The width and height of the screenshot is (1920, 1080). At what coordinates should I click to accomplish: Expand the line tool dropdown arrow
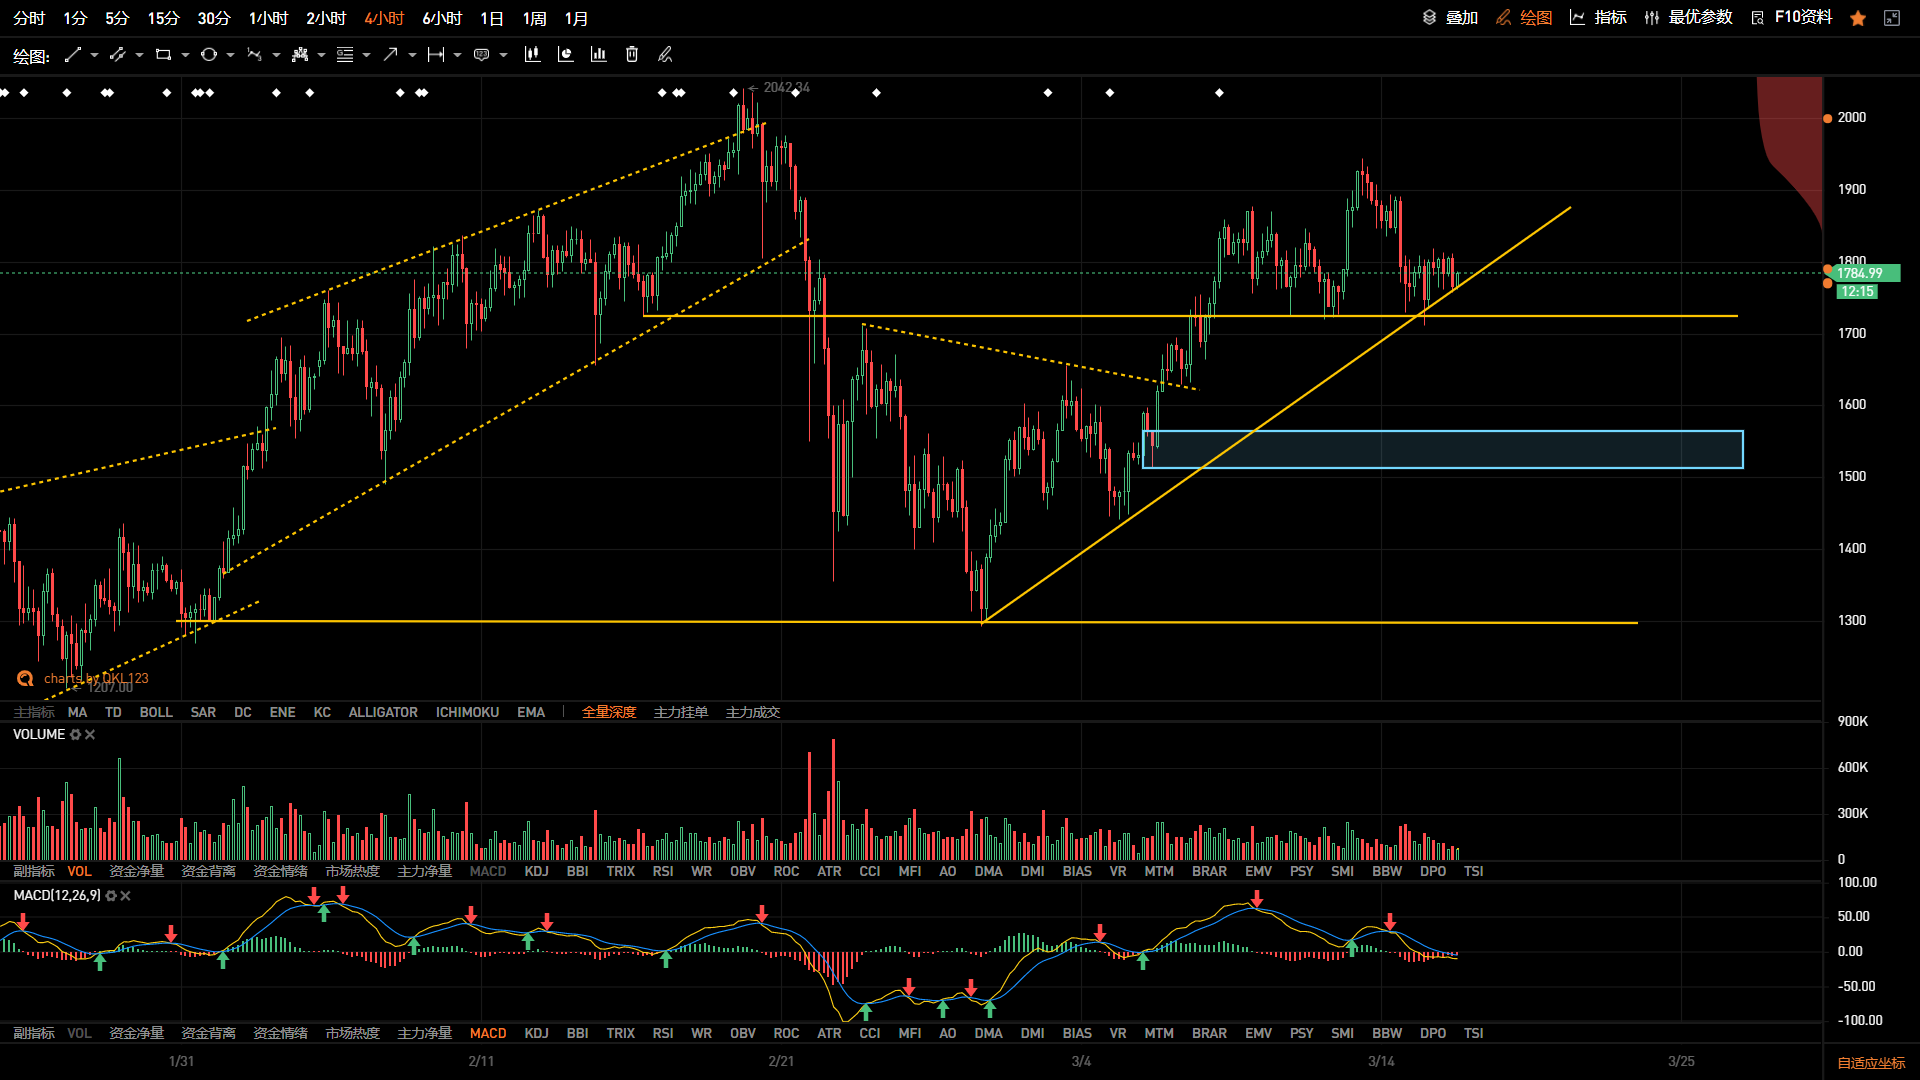click(x=94, y=55)
